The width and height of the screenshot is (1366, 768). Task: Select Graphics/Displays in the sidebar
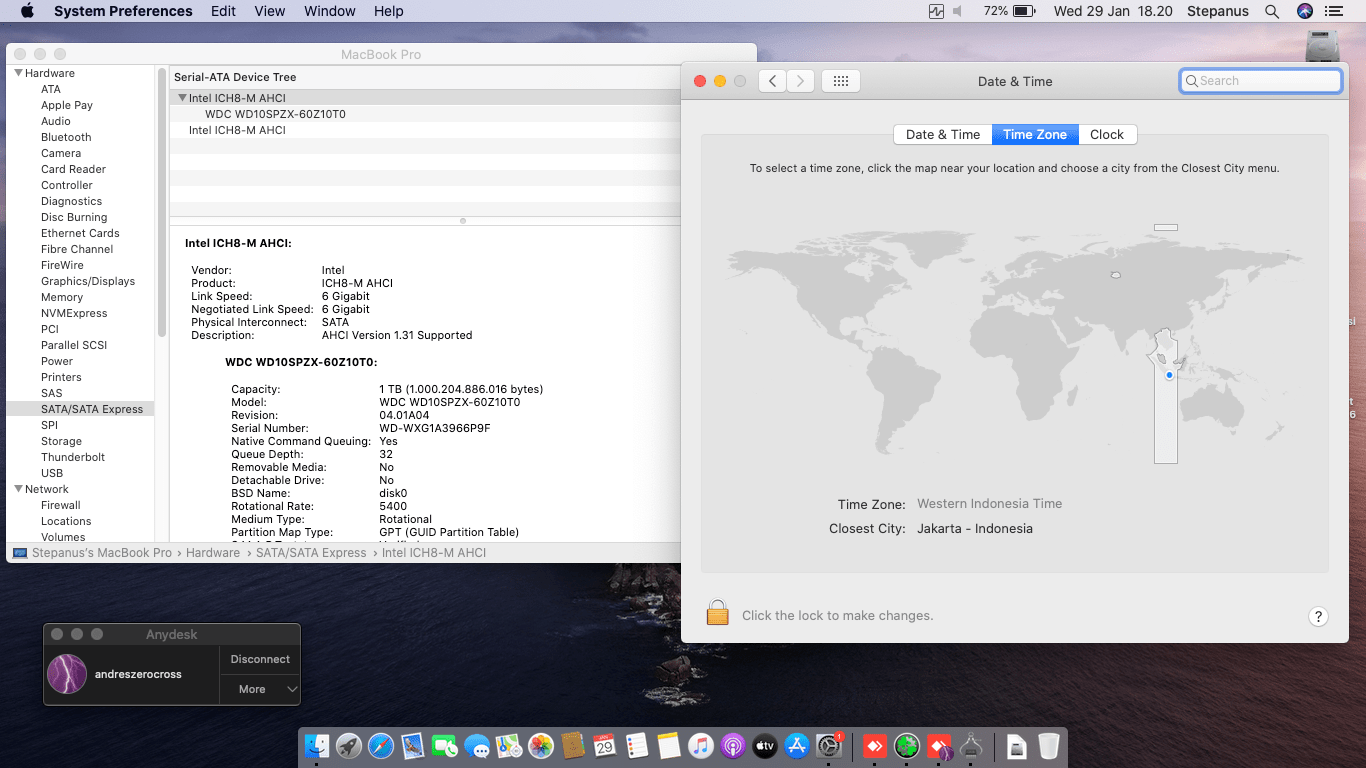[88, 281]
